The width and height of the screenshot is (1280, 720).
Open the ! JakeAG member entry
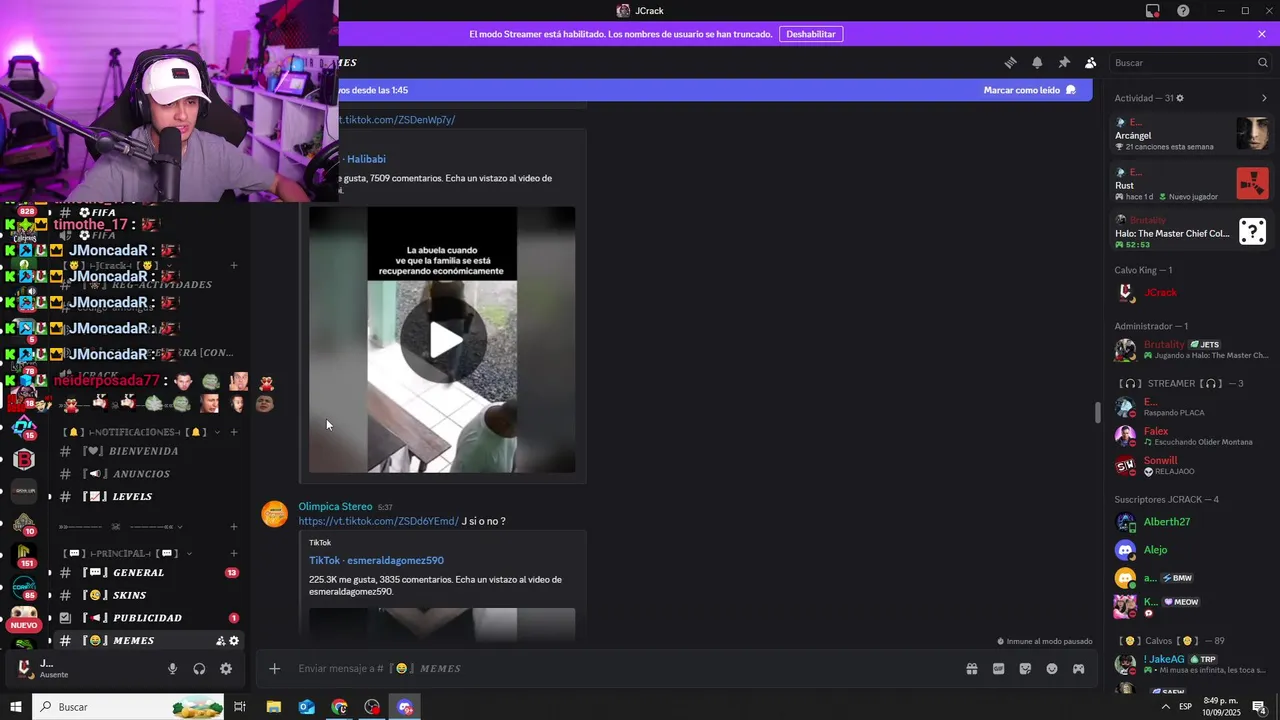1190,664
